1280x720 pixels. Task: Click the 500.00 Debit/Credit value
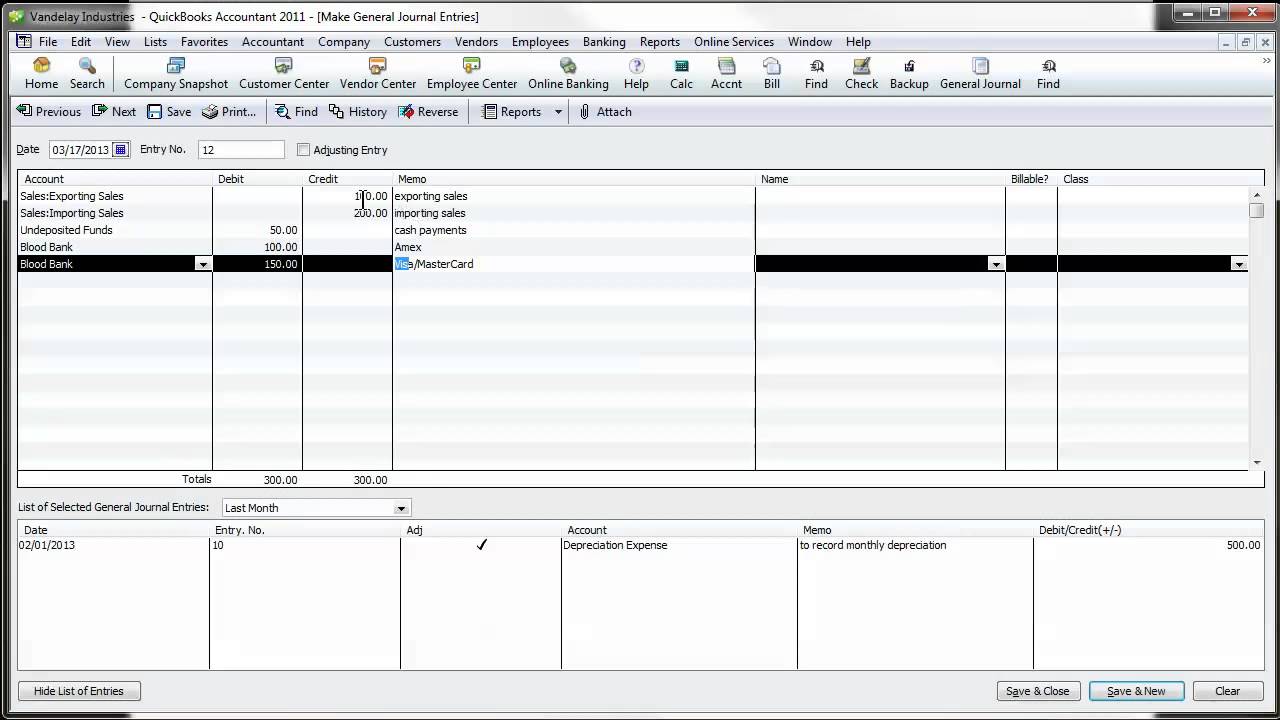1243,545
